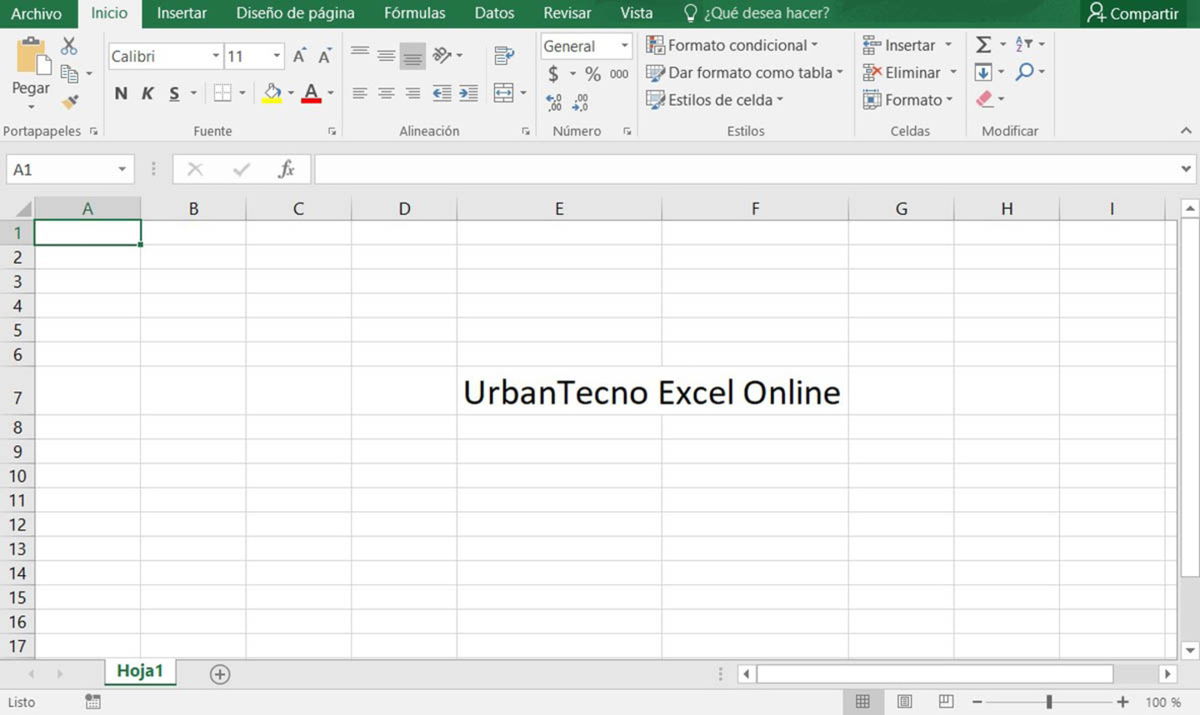The image size is (1200, 715).
Task: Expand the font size 11 dropdown
Action: (273, 56)
